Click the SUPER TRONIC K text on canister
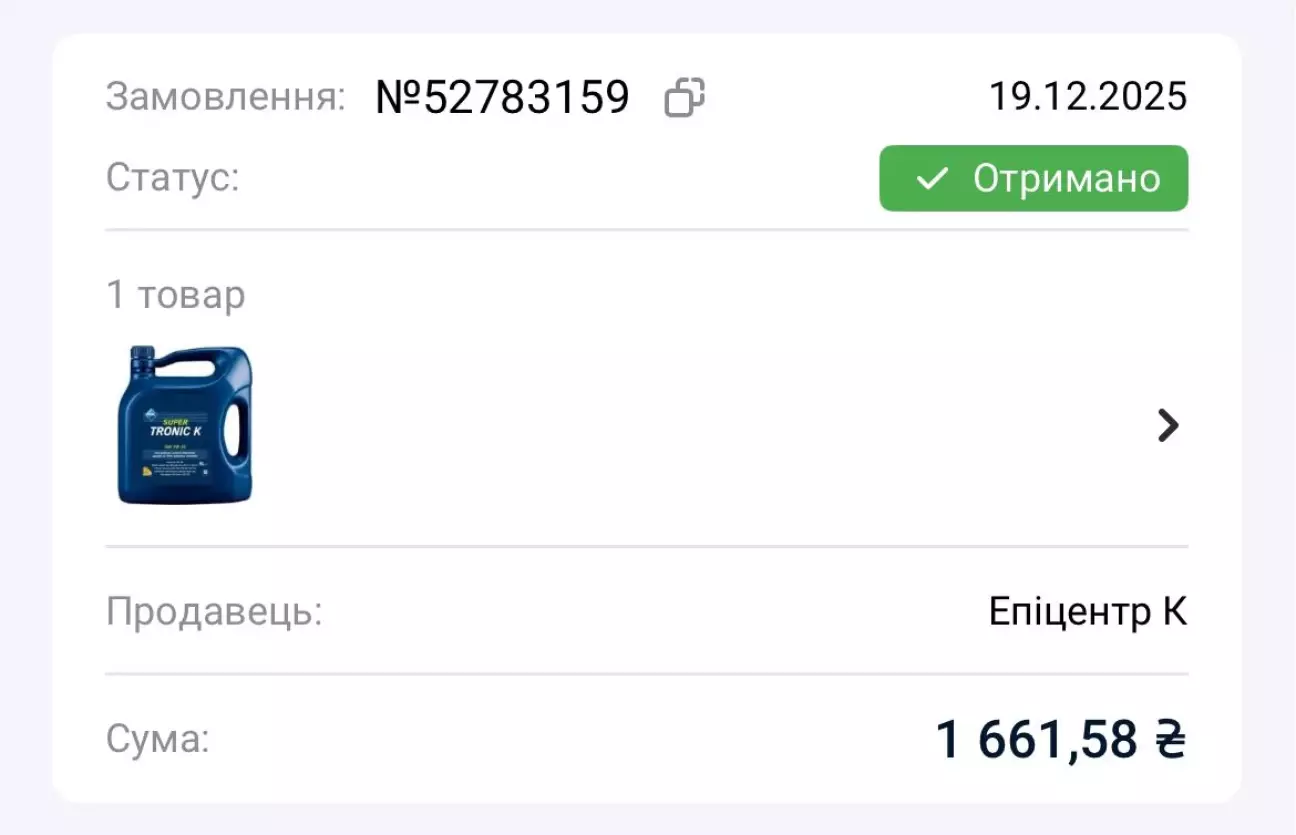Viewport: 1296px width, 835px height. (x=177, y=427)
